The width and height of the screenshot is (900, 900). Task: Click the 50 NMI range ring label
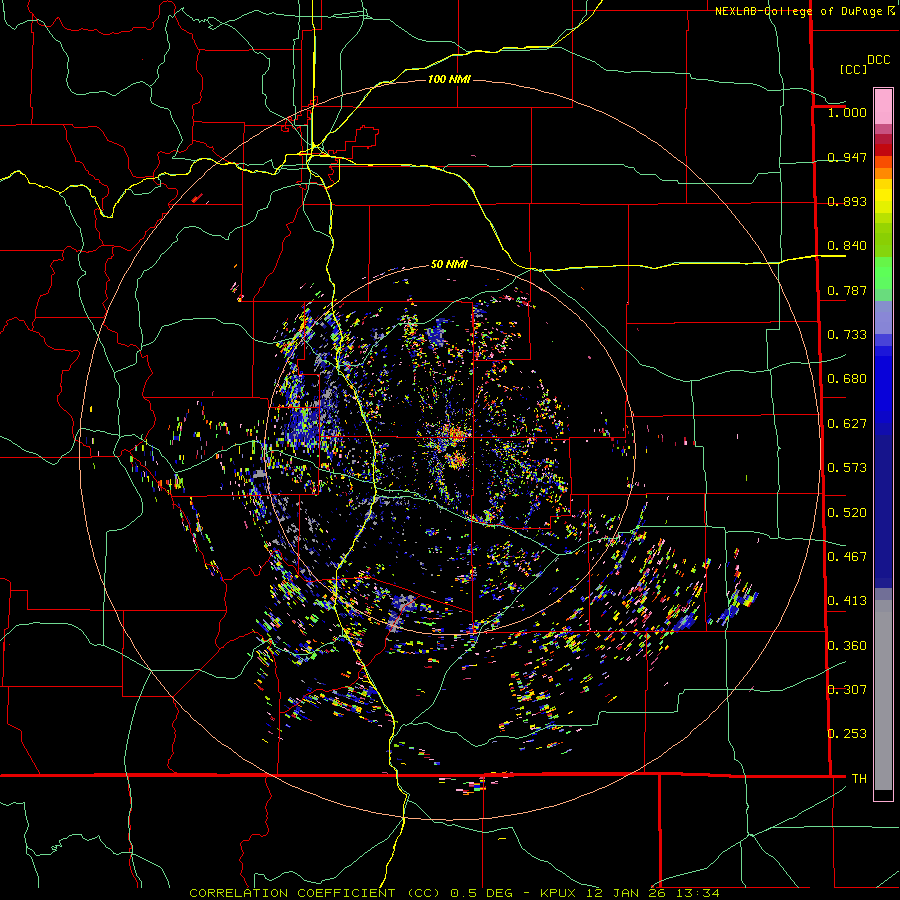pyautogui.click(x=449, y=264)
